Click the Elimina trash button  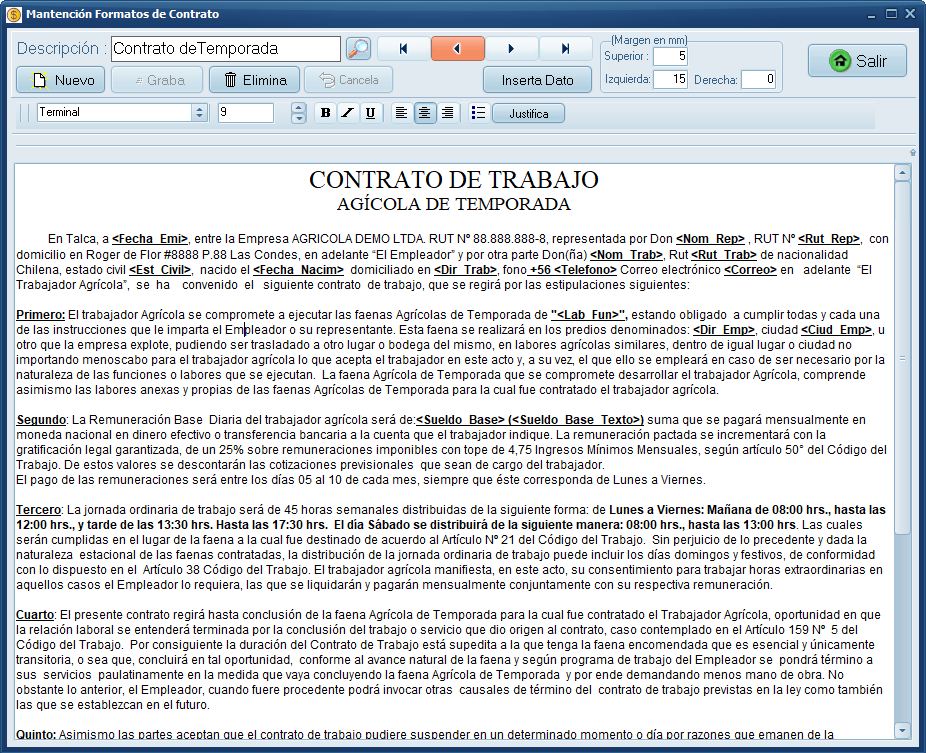255,80
